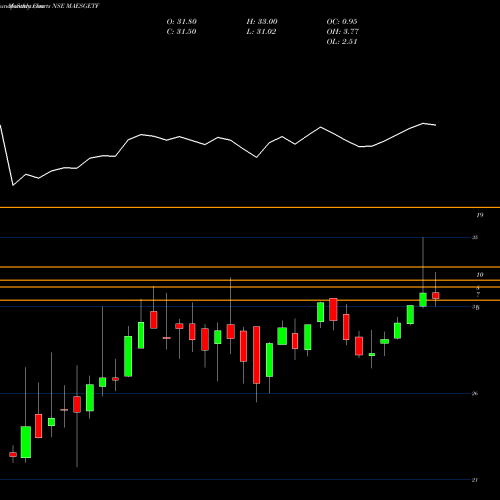Click the '19' level label
This screenshot has width=500, height=500.
click(479, 215)
